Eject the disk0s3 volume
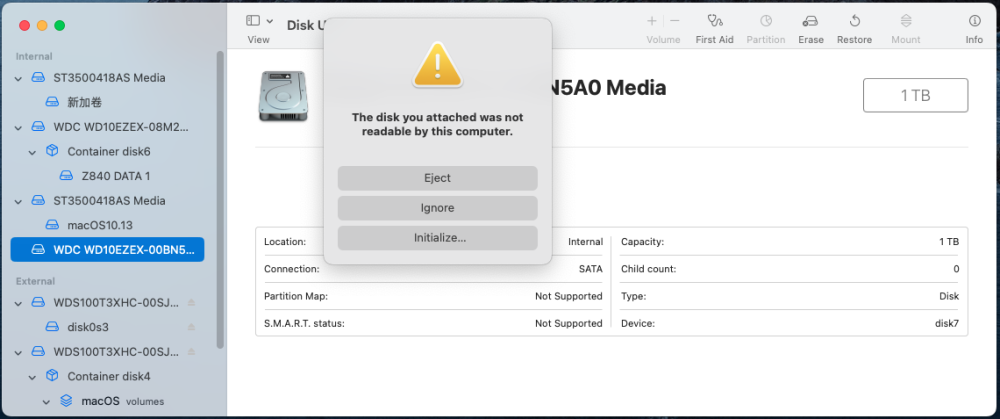Screen dimensions: 1000x419 (x=191, y=327)
